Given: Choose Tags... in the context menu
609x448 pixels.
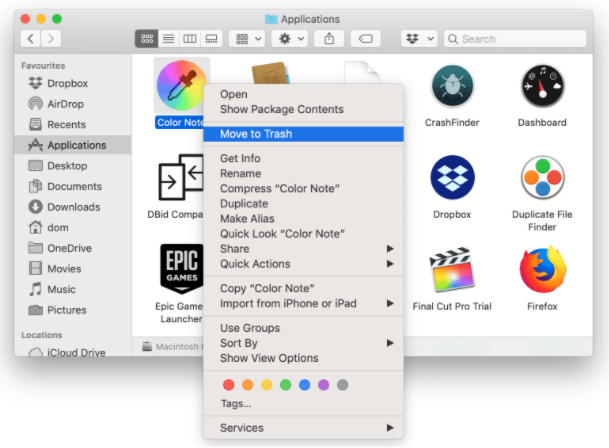Looking at the screenshot, I should pos(303,404).
